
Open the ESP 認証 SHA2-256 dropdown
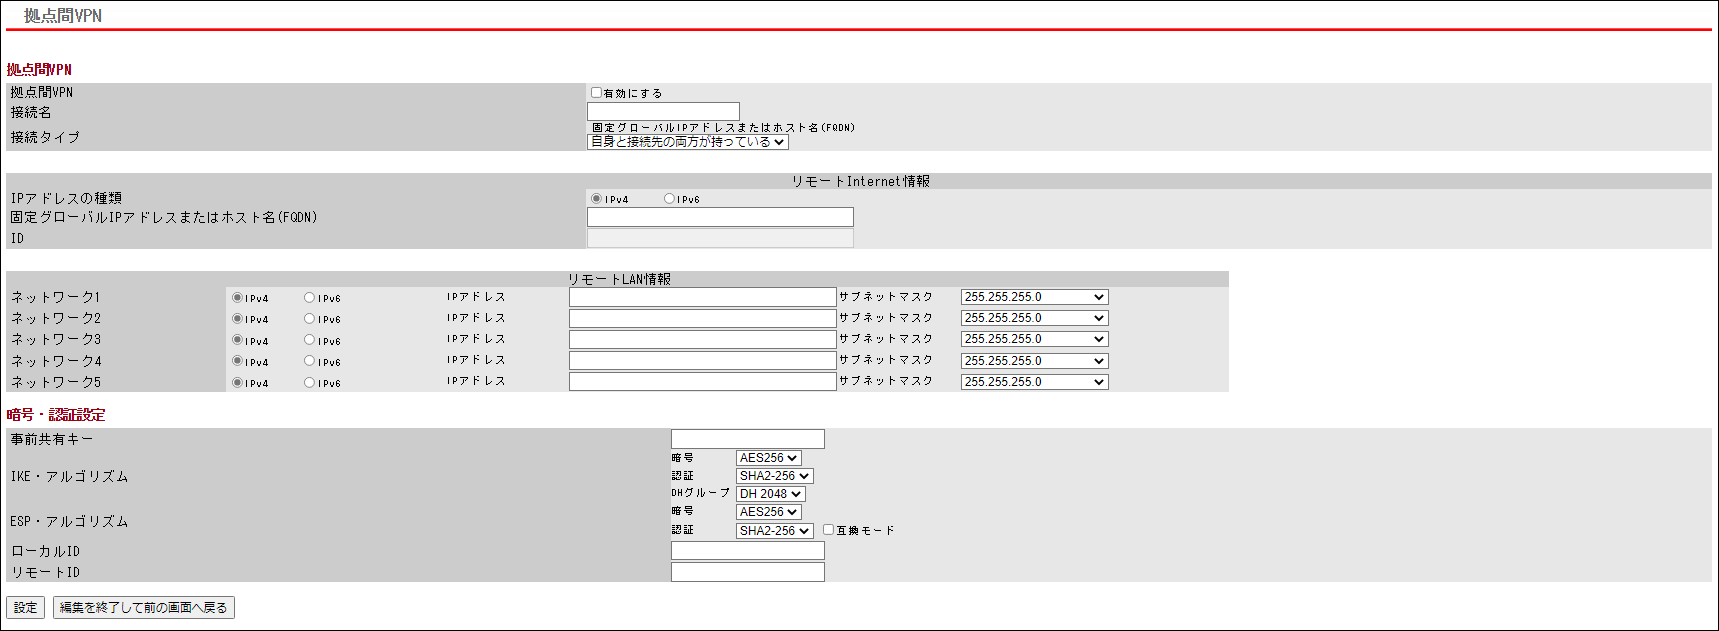coord(774,531)
